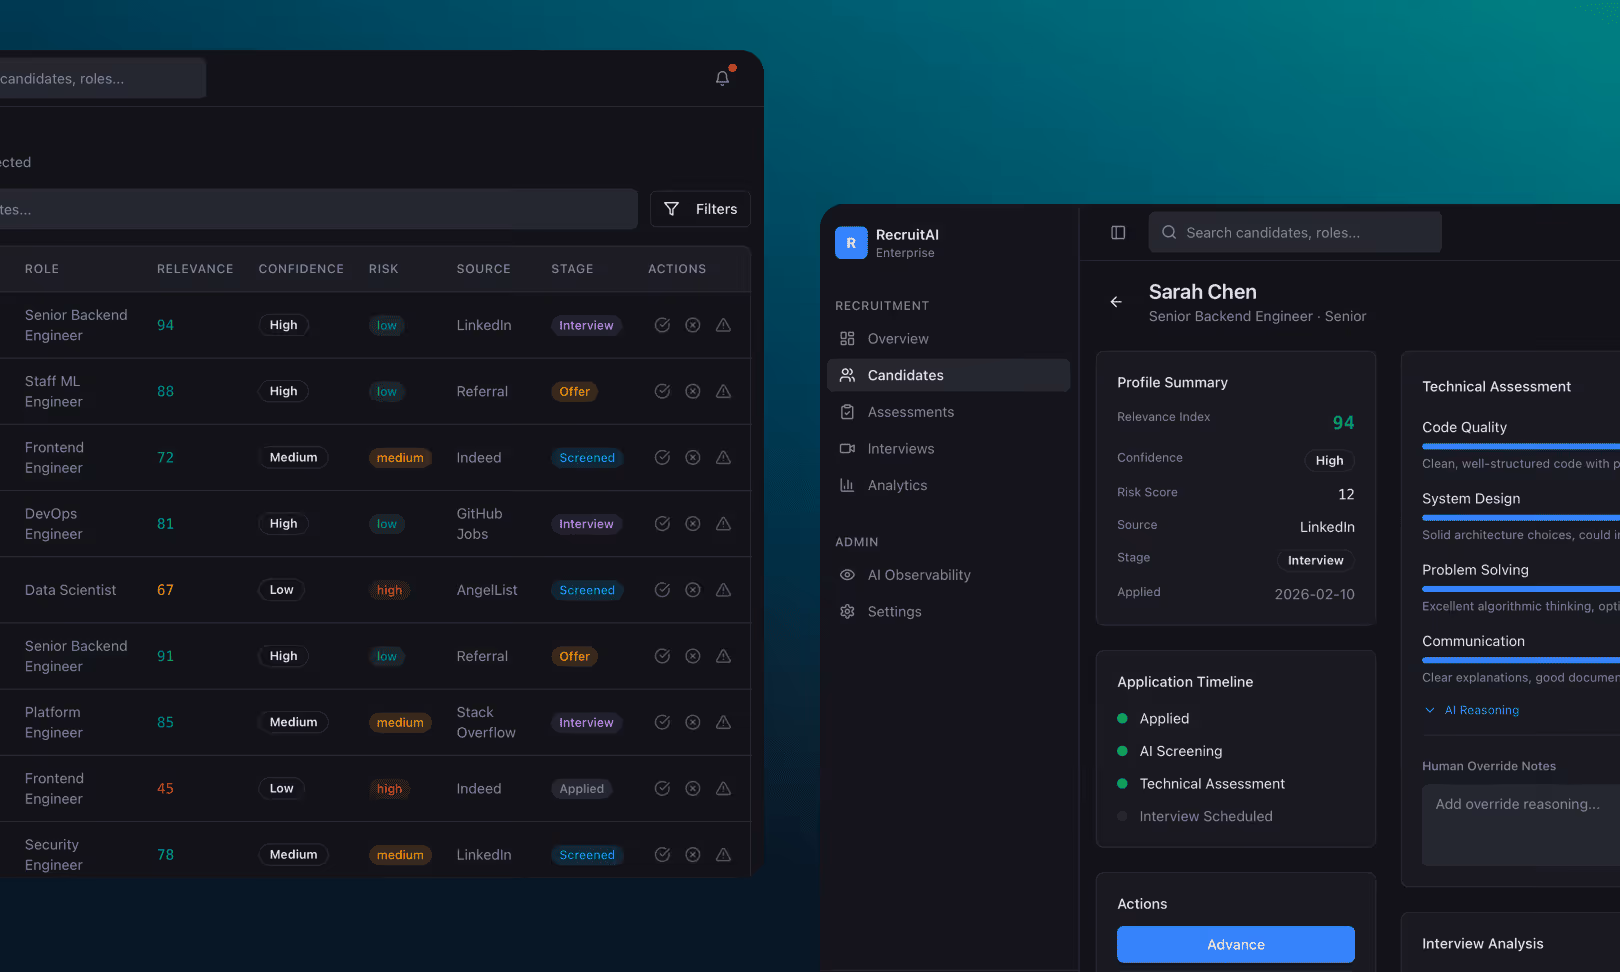The height and width of the screenshot is (972, 1620).
Task: Expand the AI Reasoning section
Action: (1471, 710)
